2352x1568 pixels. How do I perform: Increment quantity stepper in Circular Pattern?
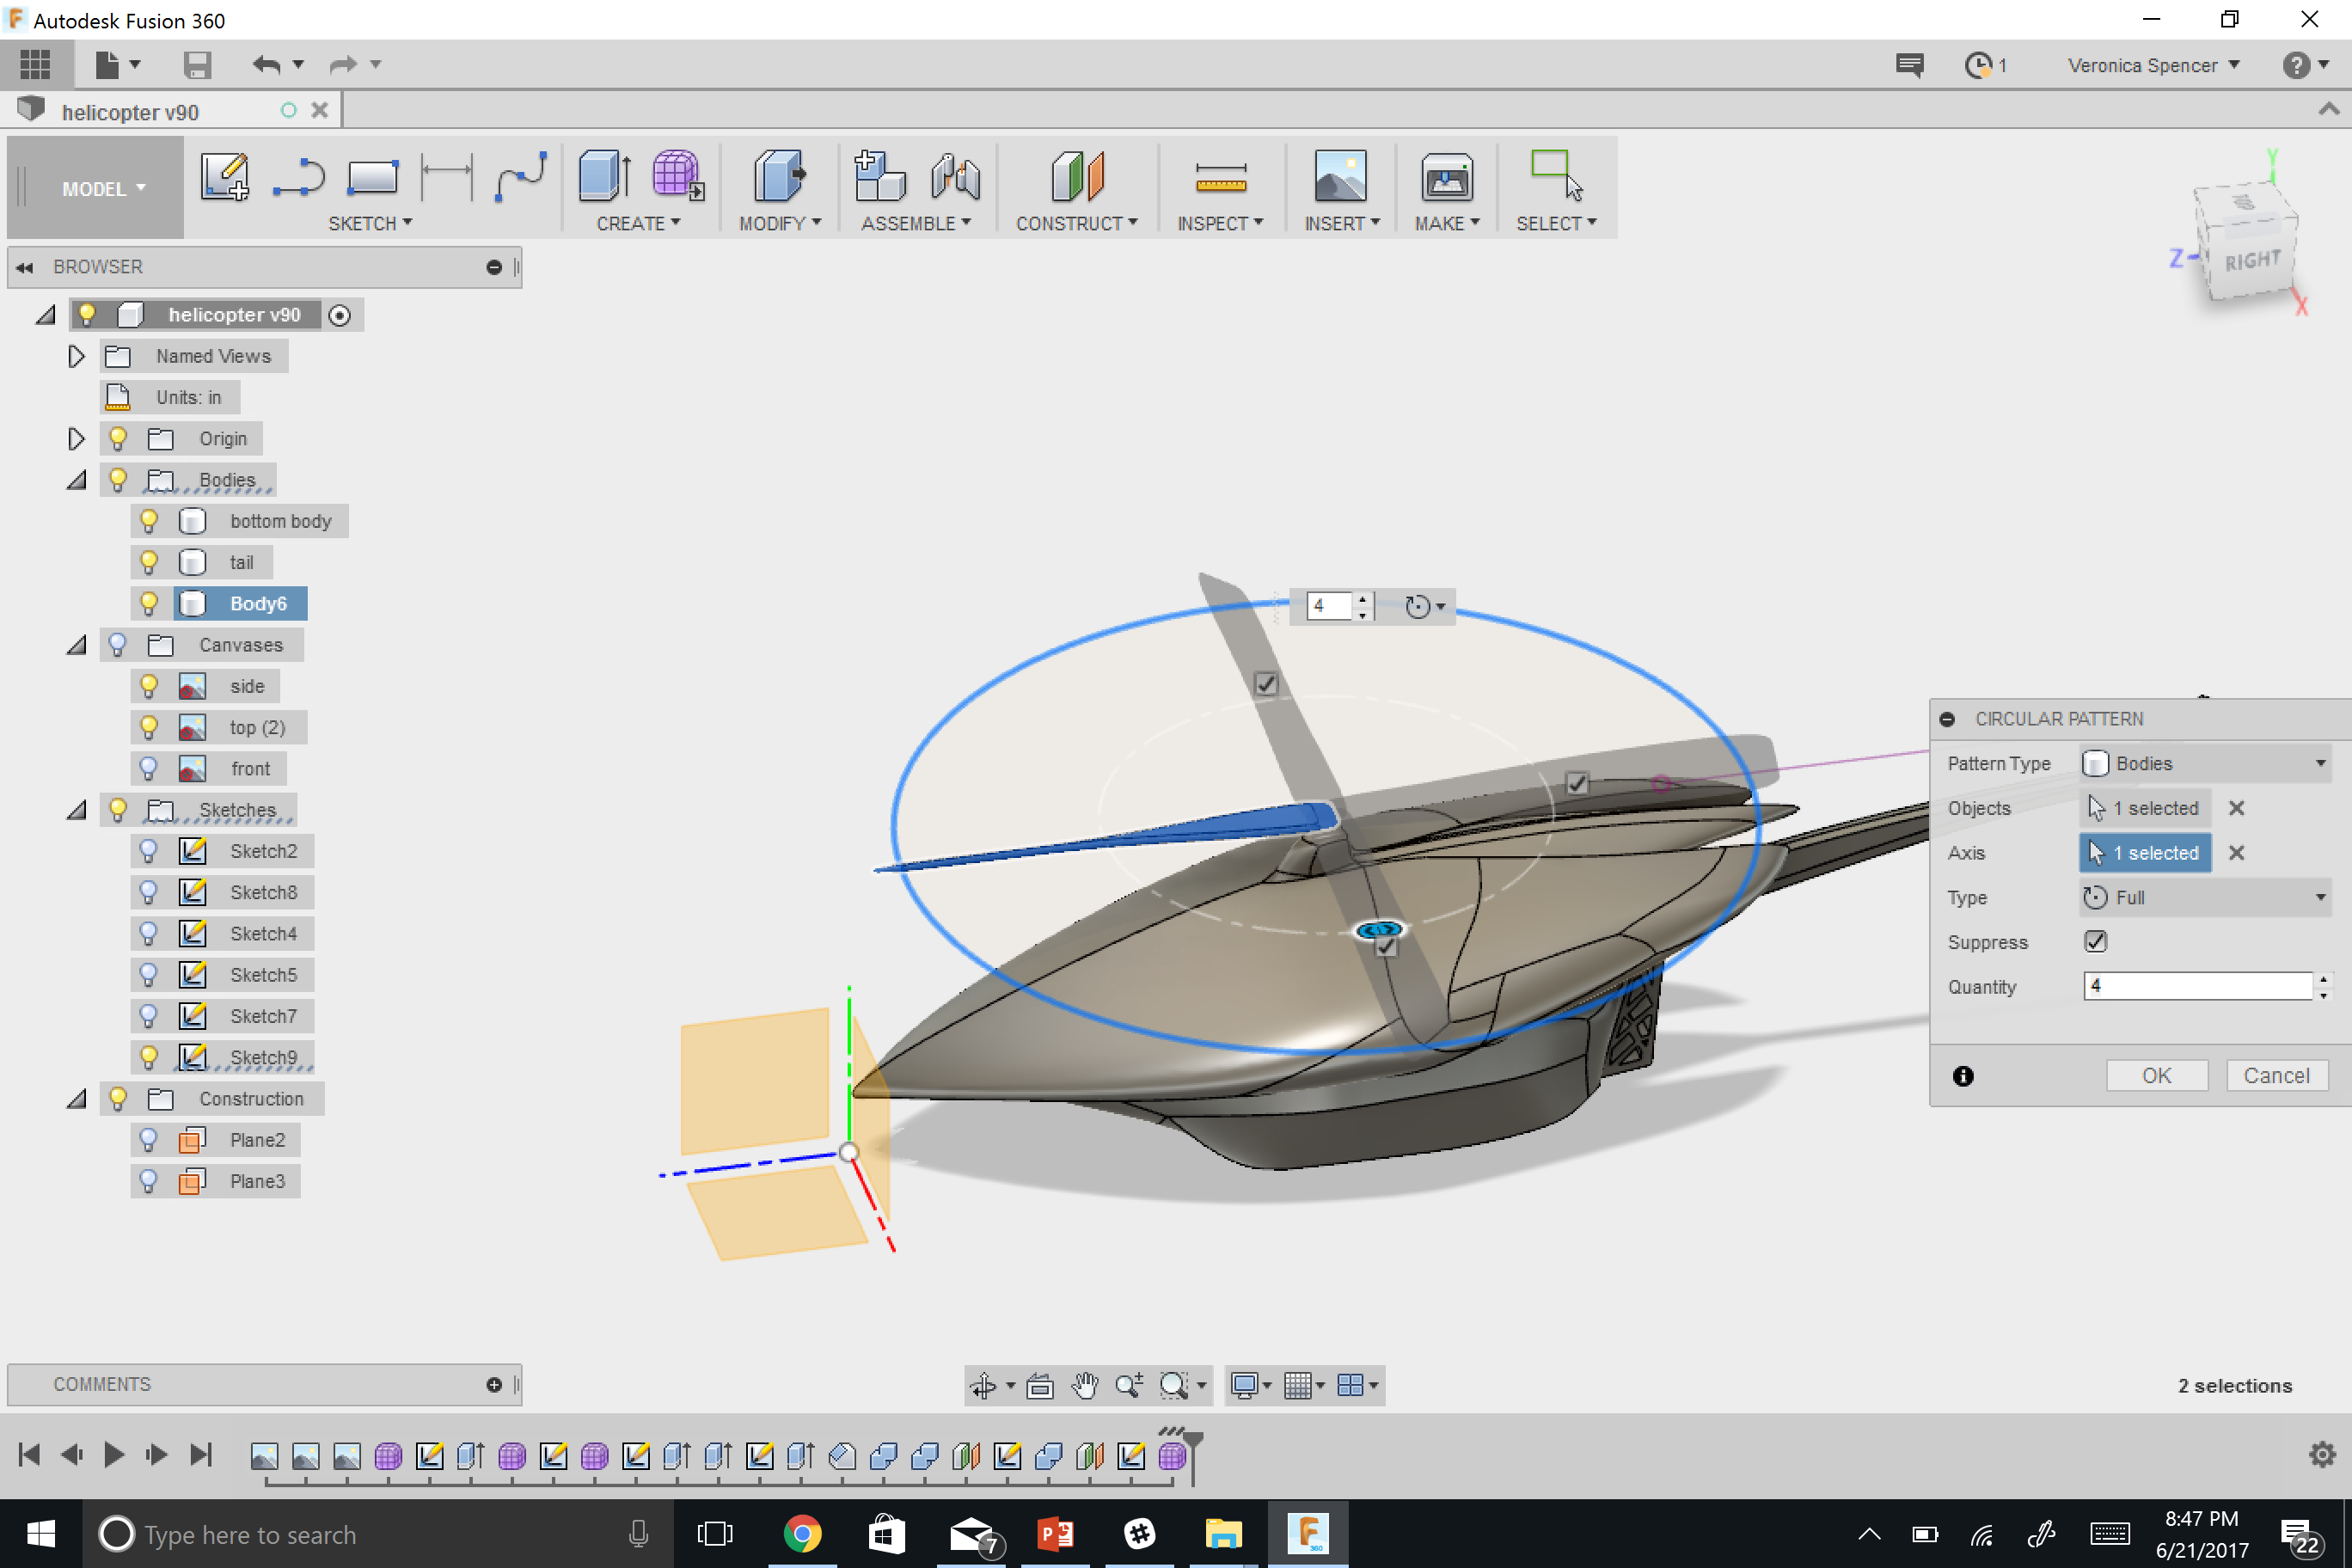[x=2324, y=978]
